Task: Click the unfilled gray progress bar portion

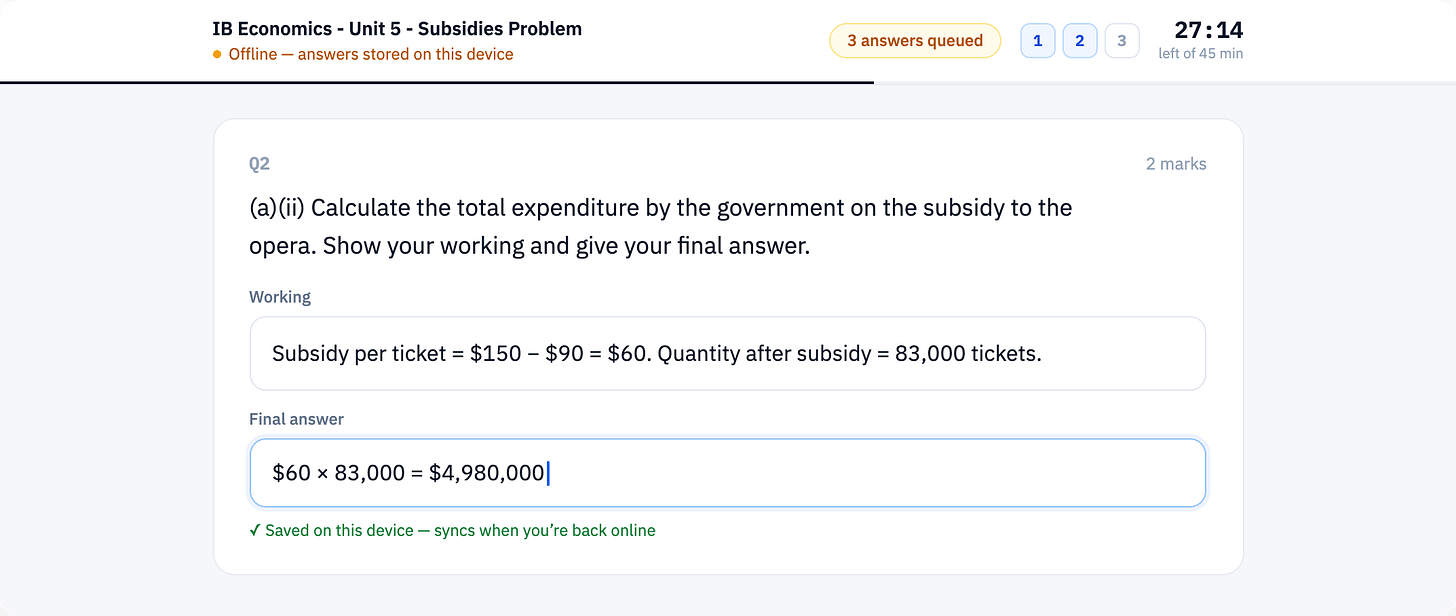Action: tap(1165, 82)
